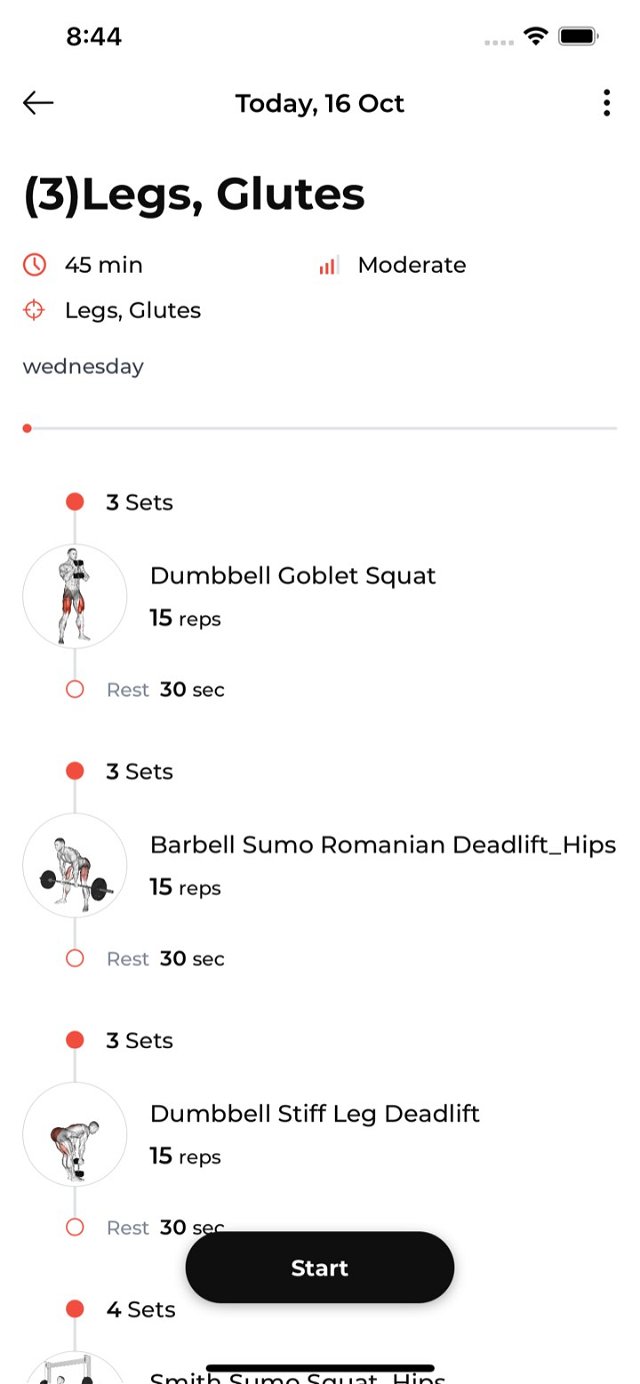Tap the Moderate difficulty bars icon
The image size is (640, 1384).
coord(328,266)
